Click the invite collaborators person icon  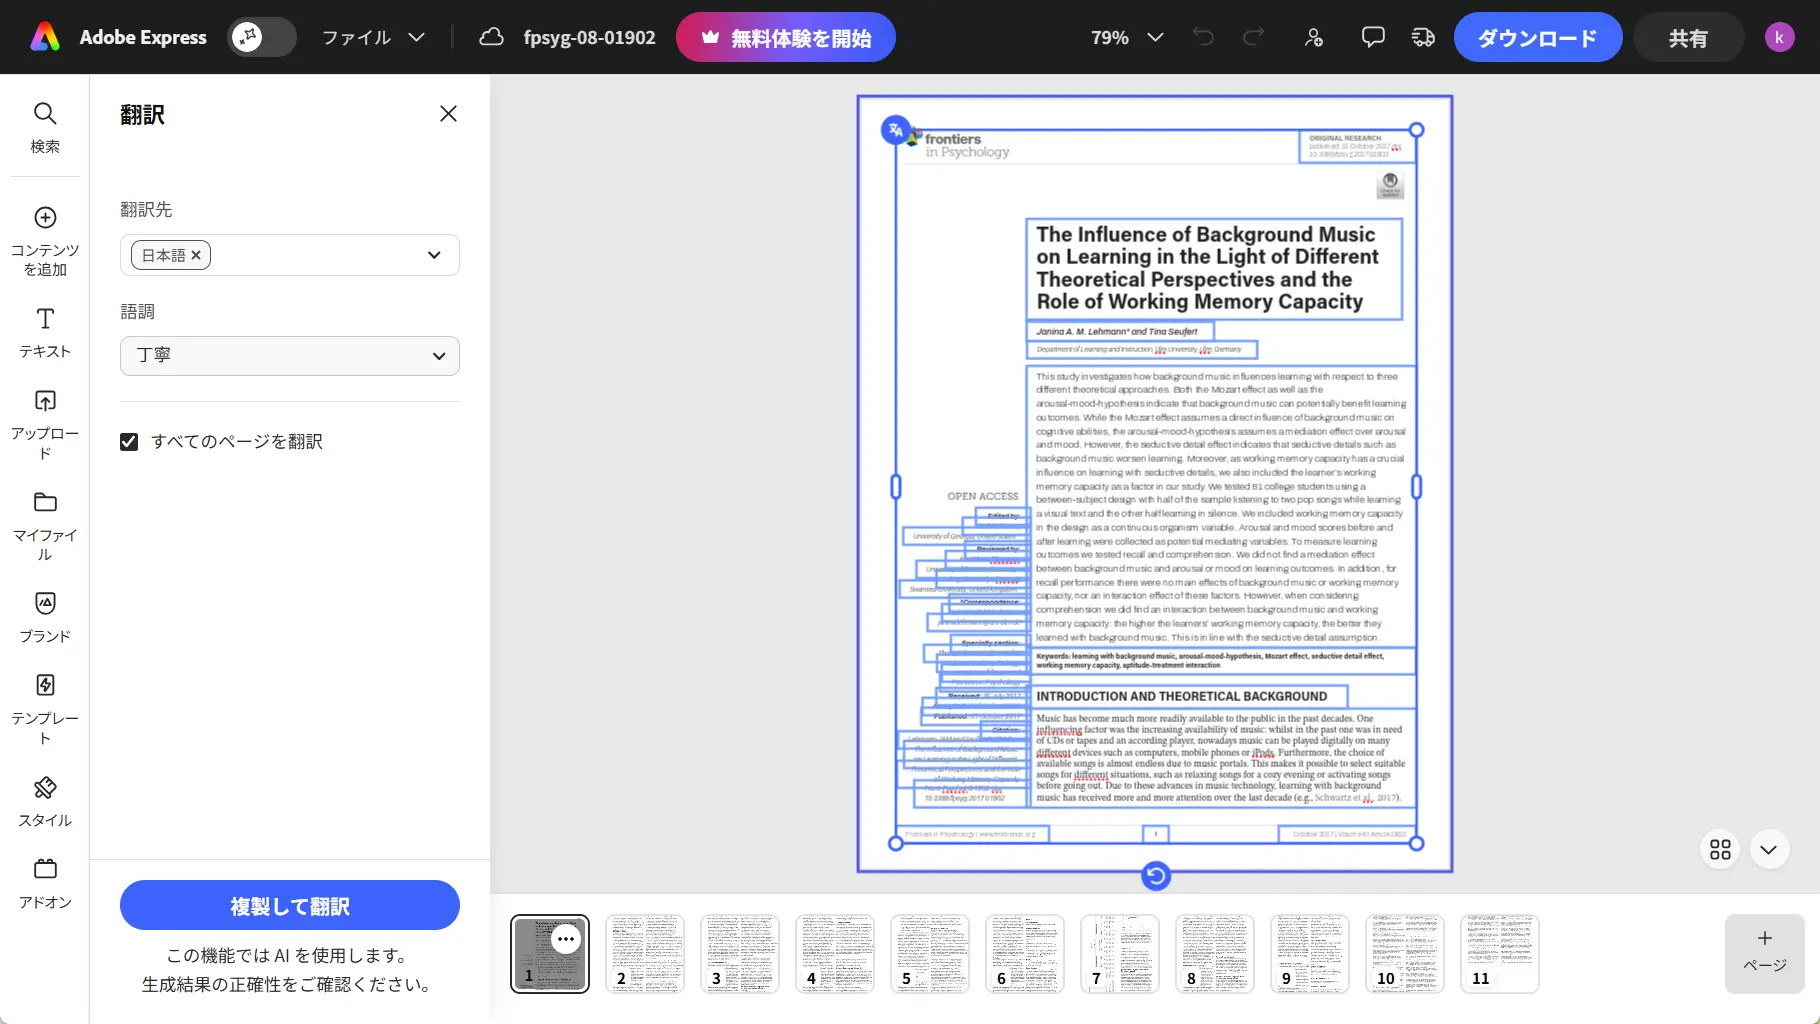[1314, 37]
